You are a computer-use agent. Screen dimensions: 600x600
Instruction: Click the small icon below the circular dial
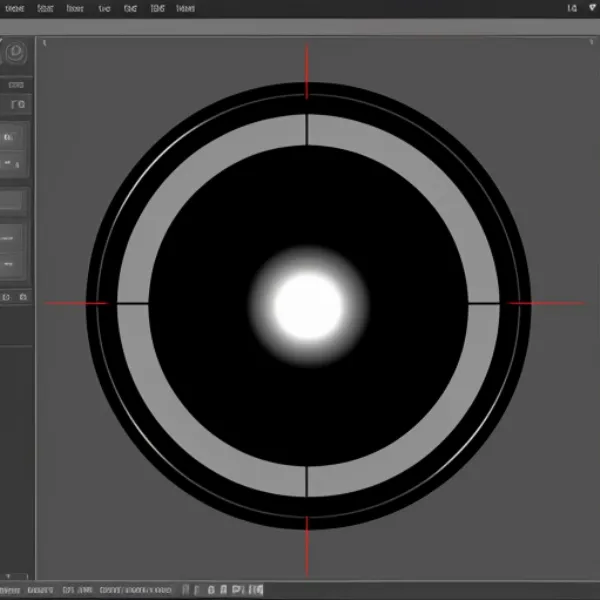(17, 103)
